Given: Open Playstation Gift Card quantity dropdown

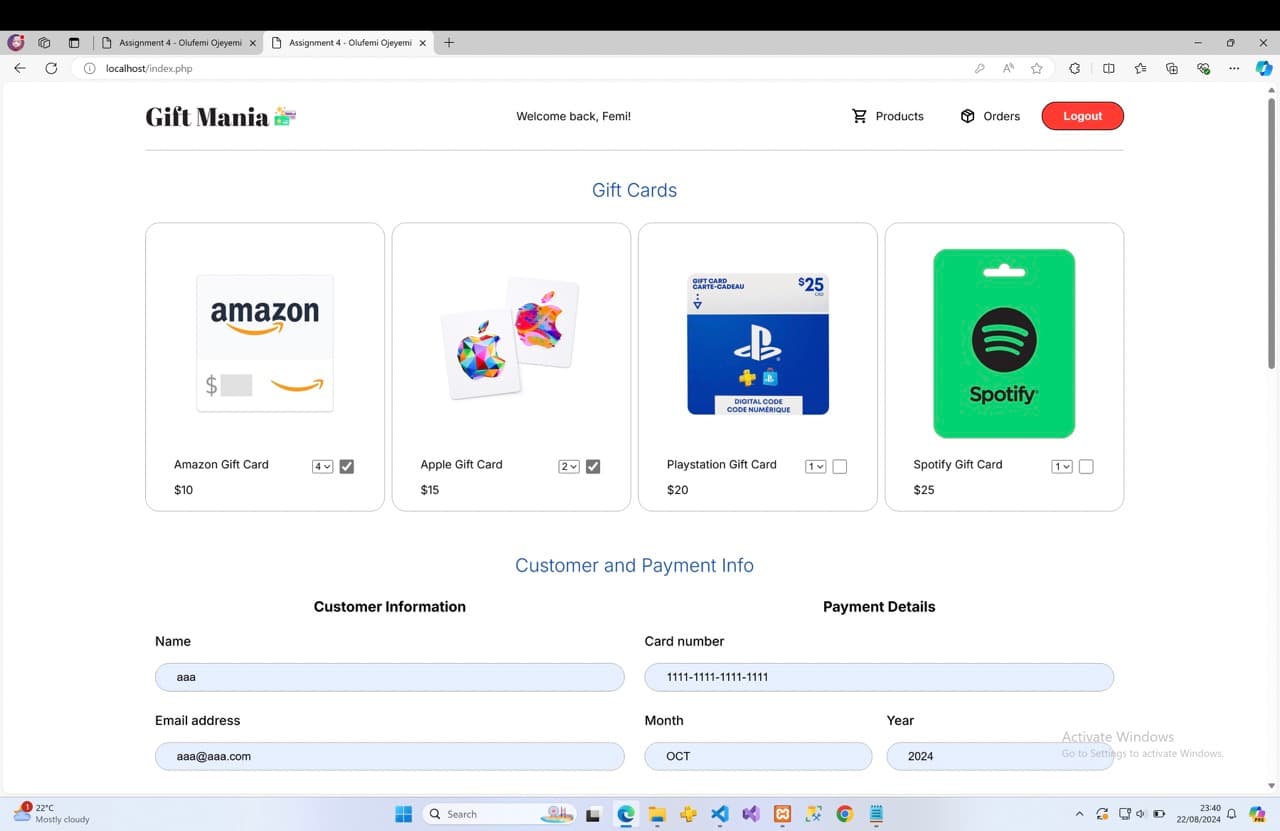Looking at the screenshot, I should (815, 466).
